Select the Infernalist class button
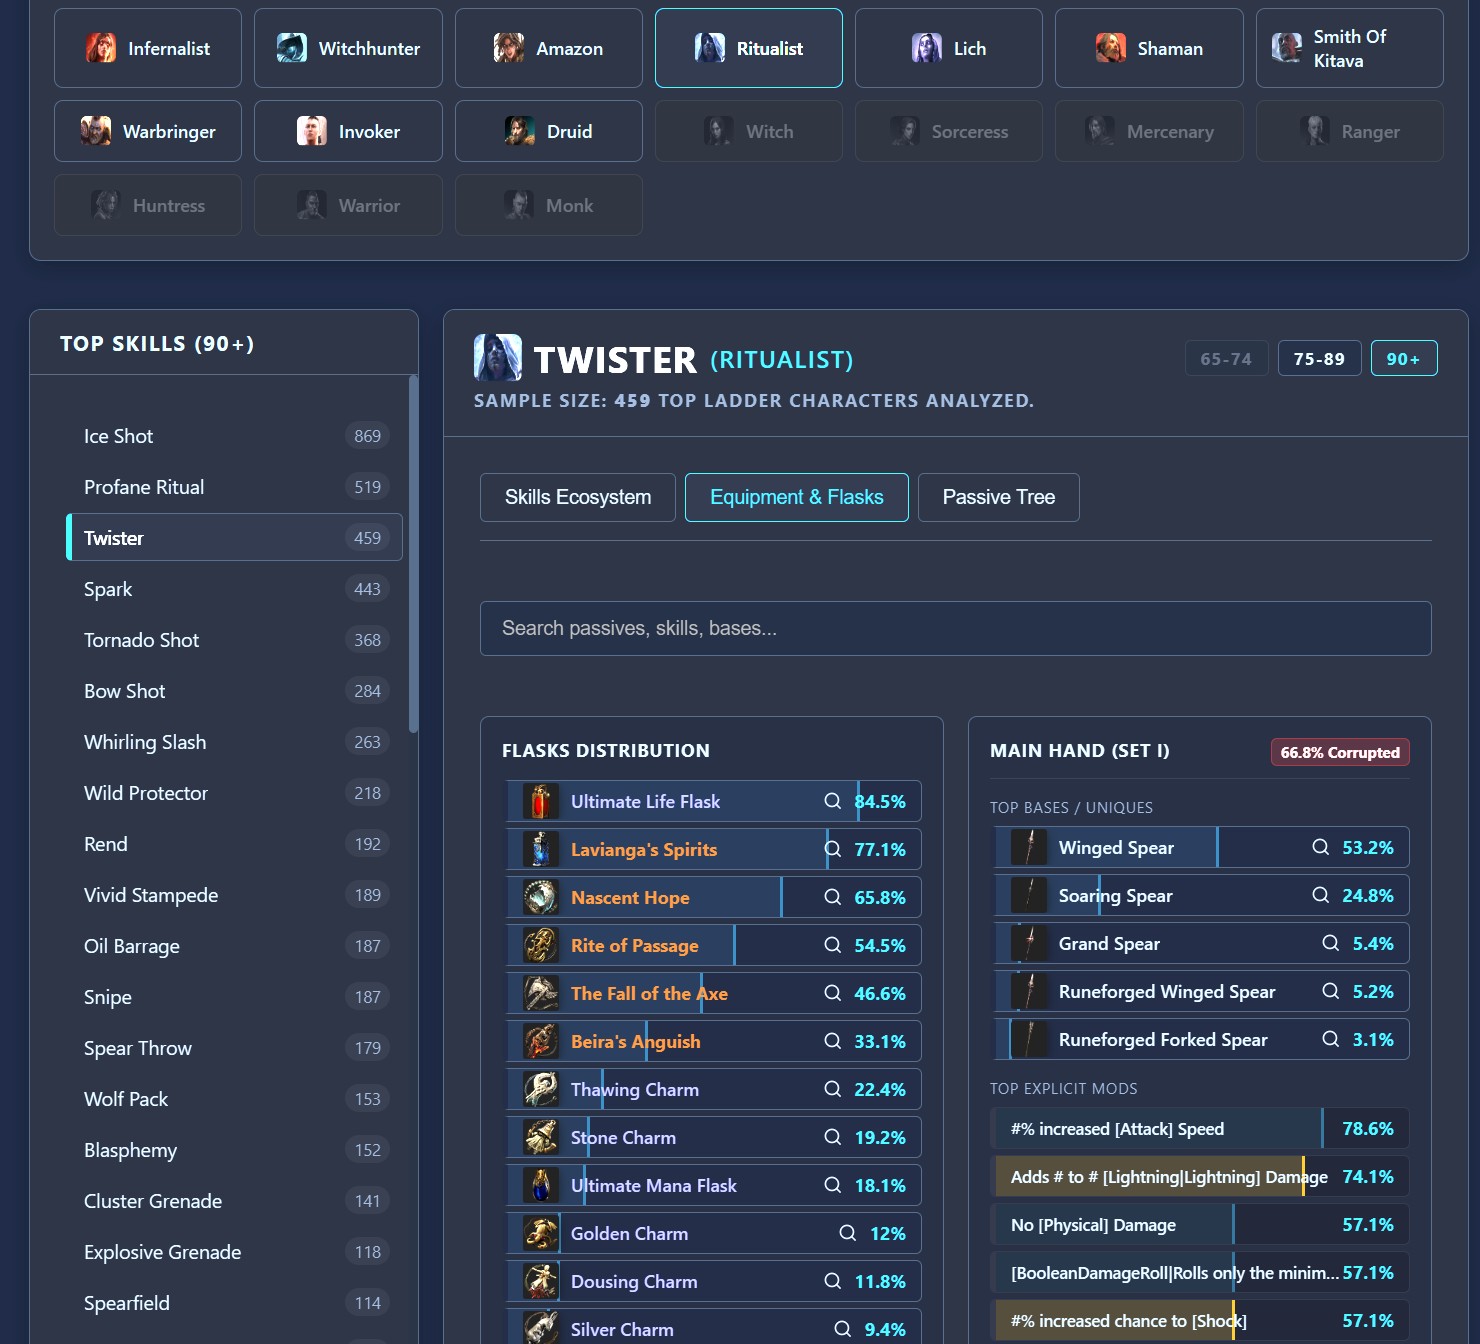1480x1344 pixels. 148,48
